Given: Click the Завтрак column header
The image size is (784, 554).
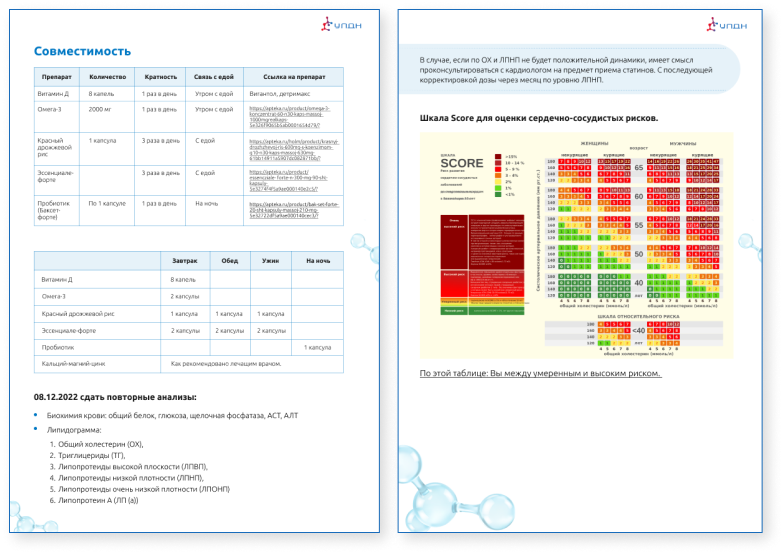Looking at the screenshot, I should (x=183, y=260).
